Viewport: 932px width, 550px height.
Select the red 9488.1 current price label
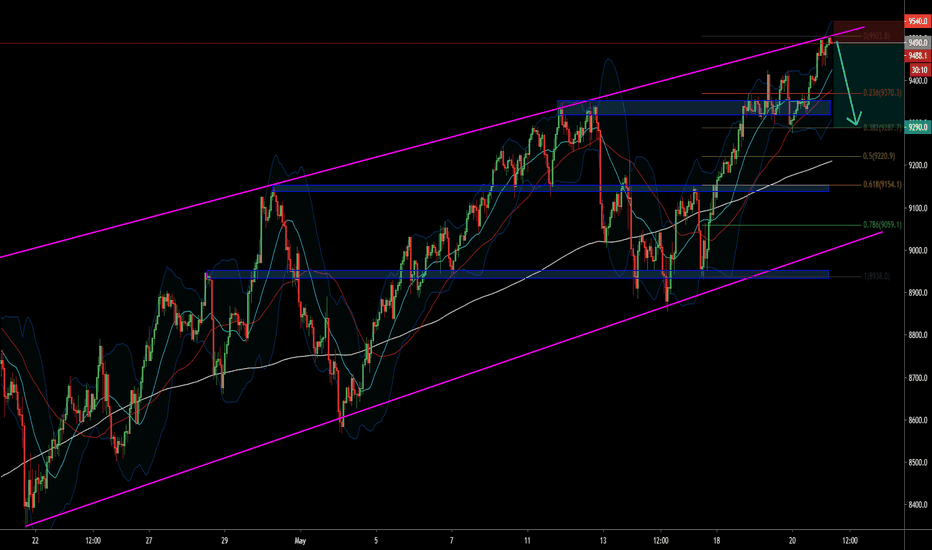pos(917,55)
